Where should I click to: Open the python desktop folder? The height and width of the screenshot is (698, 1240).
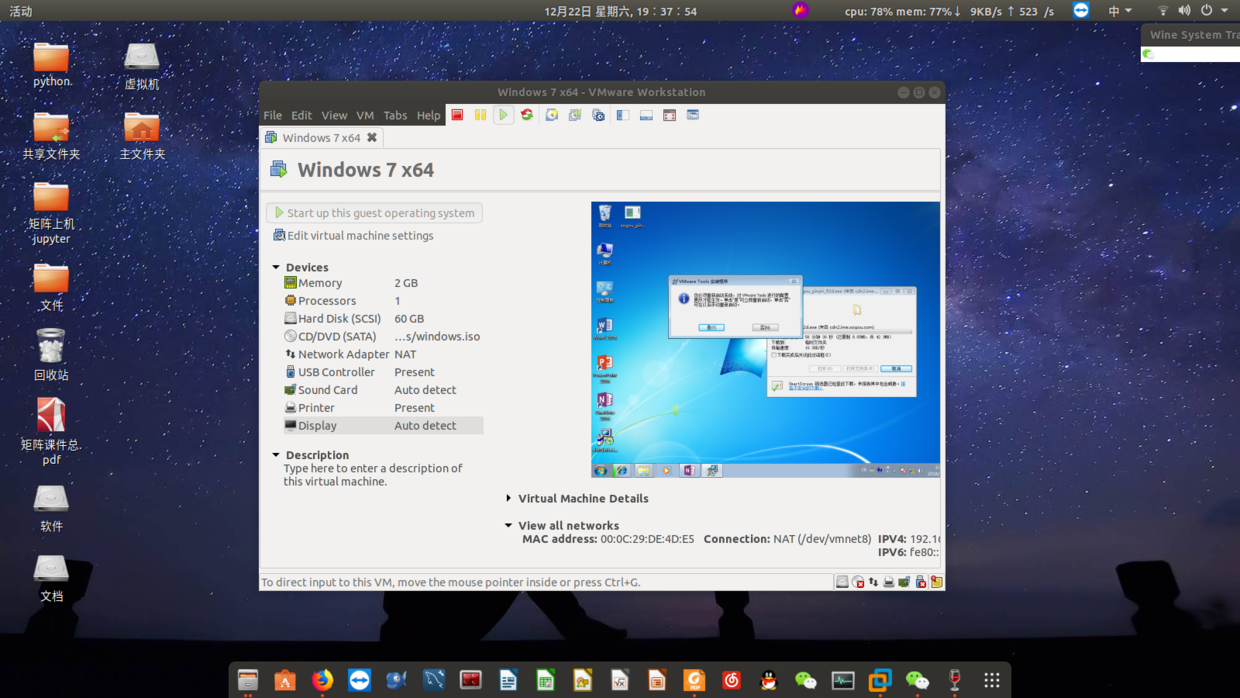51,65
